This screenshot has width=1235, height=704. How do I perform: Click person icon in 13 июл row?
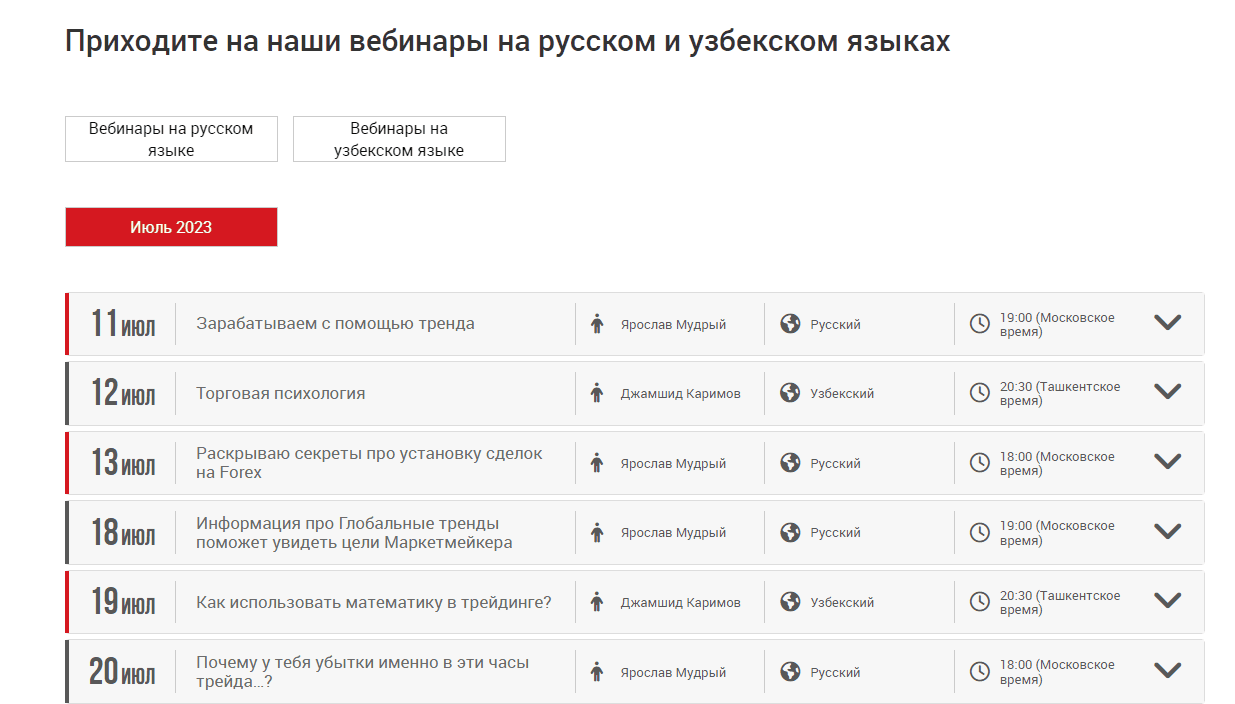pyautogui.click(x=597, y=463)
